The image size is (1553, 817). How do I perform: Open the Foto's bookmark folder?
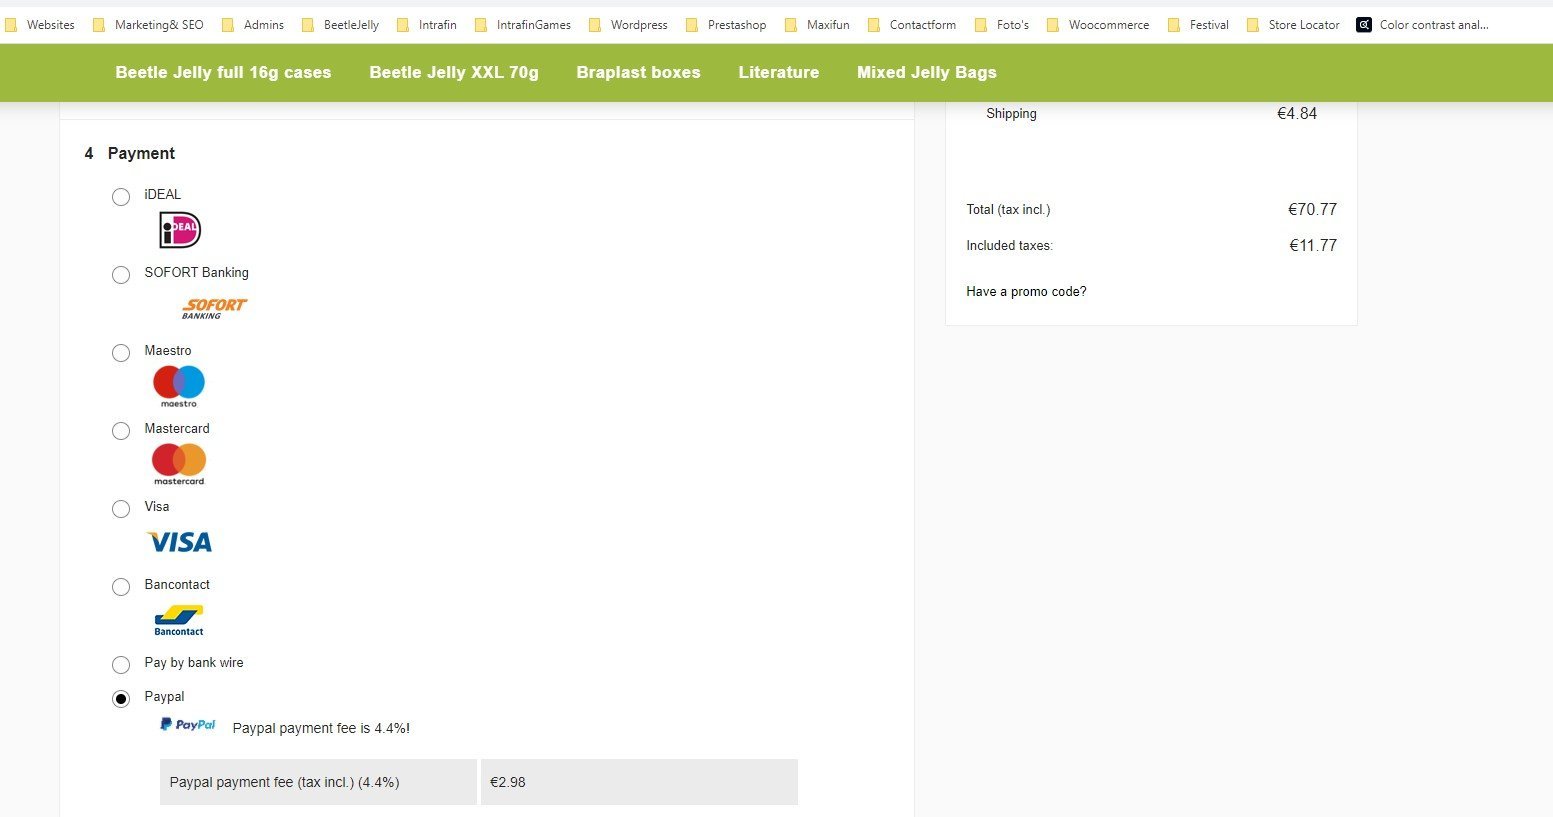pyautogui.click(x=1002, y=25)
